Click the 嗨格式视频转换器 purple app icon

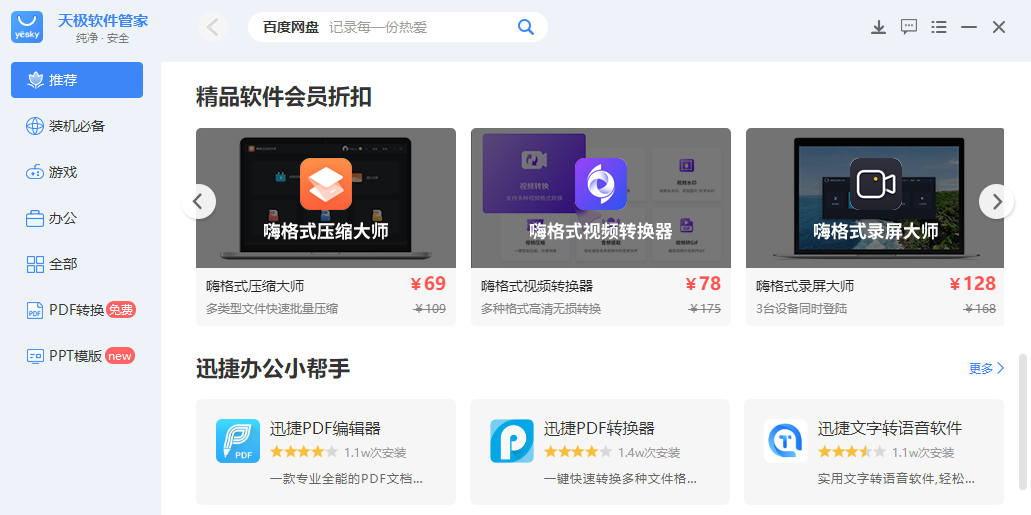(601, 184)
